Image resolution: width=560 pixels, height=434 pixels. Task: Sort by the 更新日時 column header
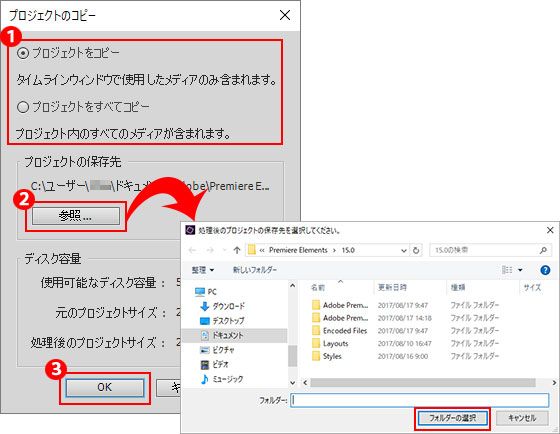point(392,288)
